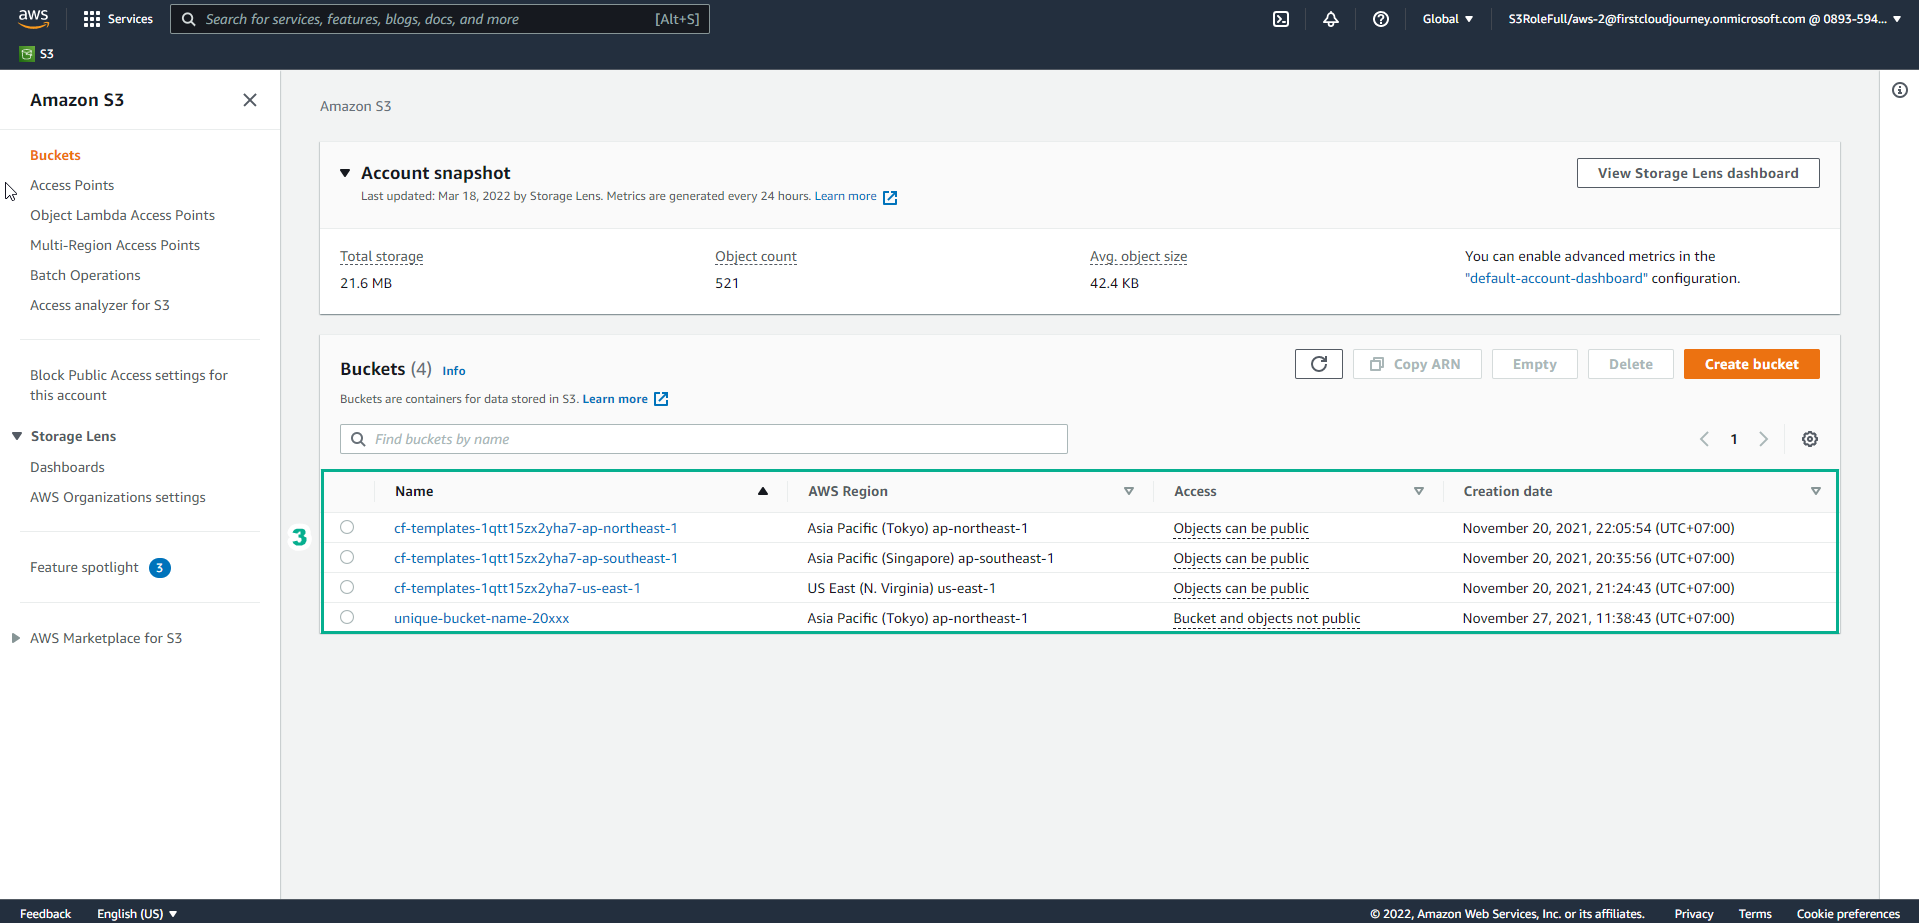Viewport: 1919px width, 923px height.
Task: Go to previous page of buckets
Action: 1704,439
